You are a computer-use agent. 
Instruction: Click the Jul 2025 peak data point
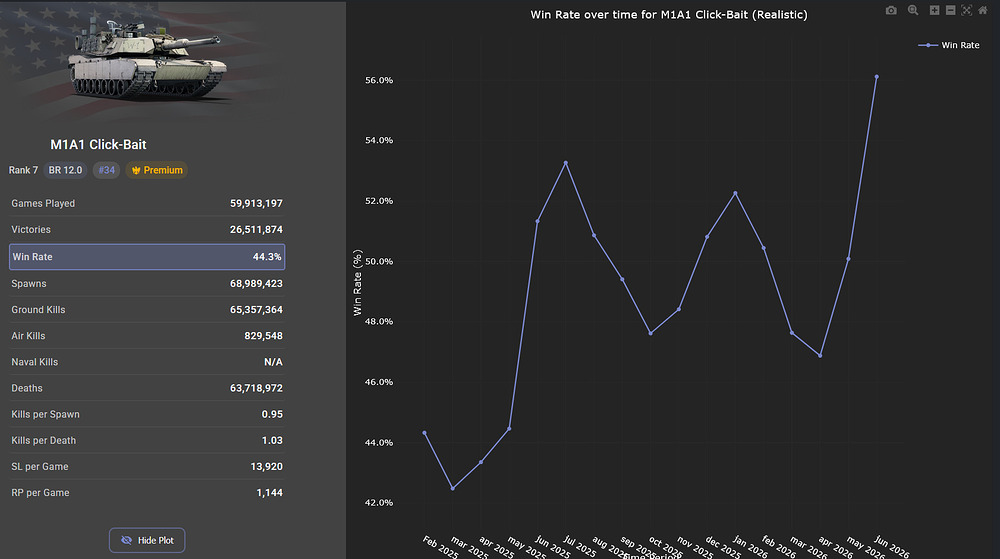click(566, 163)
